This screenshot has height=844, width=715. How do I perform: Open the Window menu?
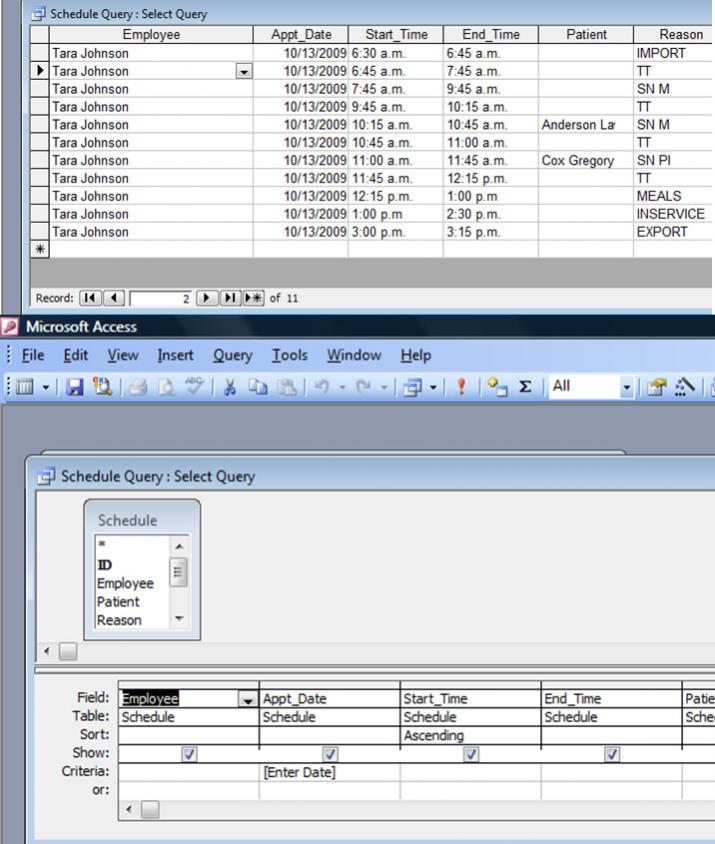point(354,355)
